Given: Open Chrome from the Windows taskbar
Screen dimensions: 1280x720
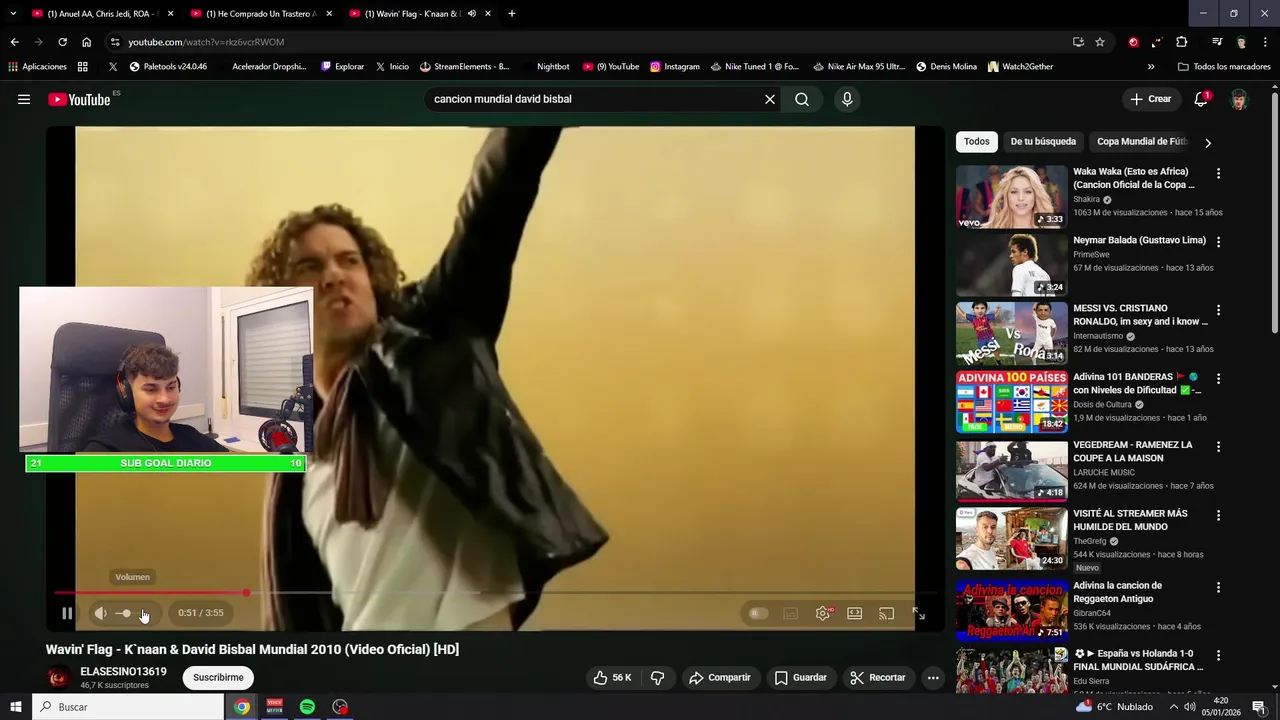Looking at the screenshot, I should (242, 707).
